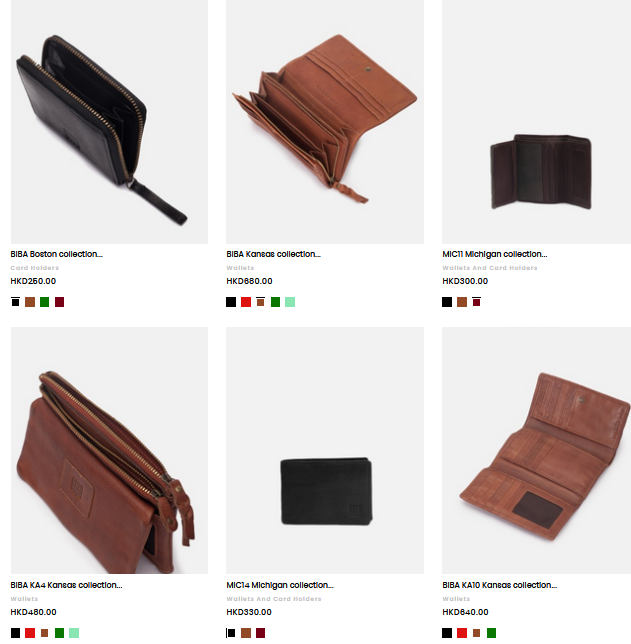The height and width of the screenshot is (644, 631).
Task: Select dark red swatch for BIBA Boston wallet
Action: (60, 302)
